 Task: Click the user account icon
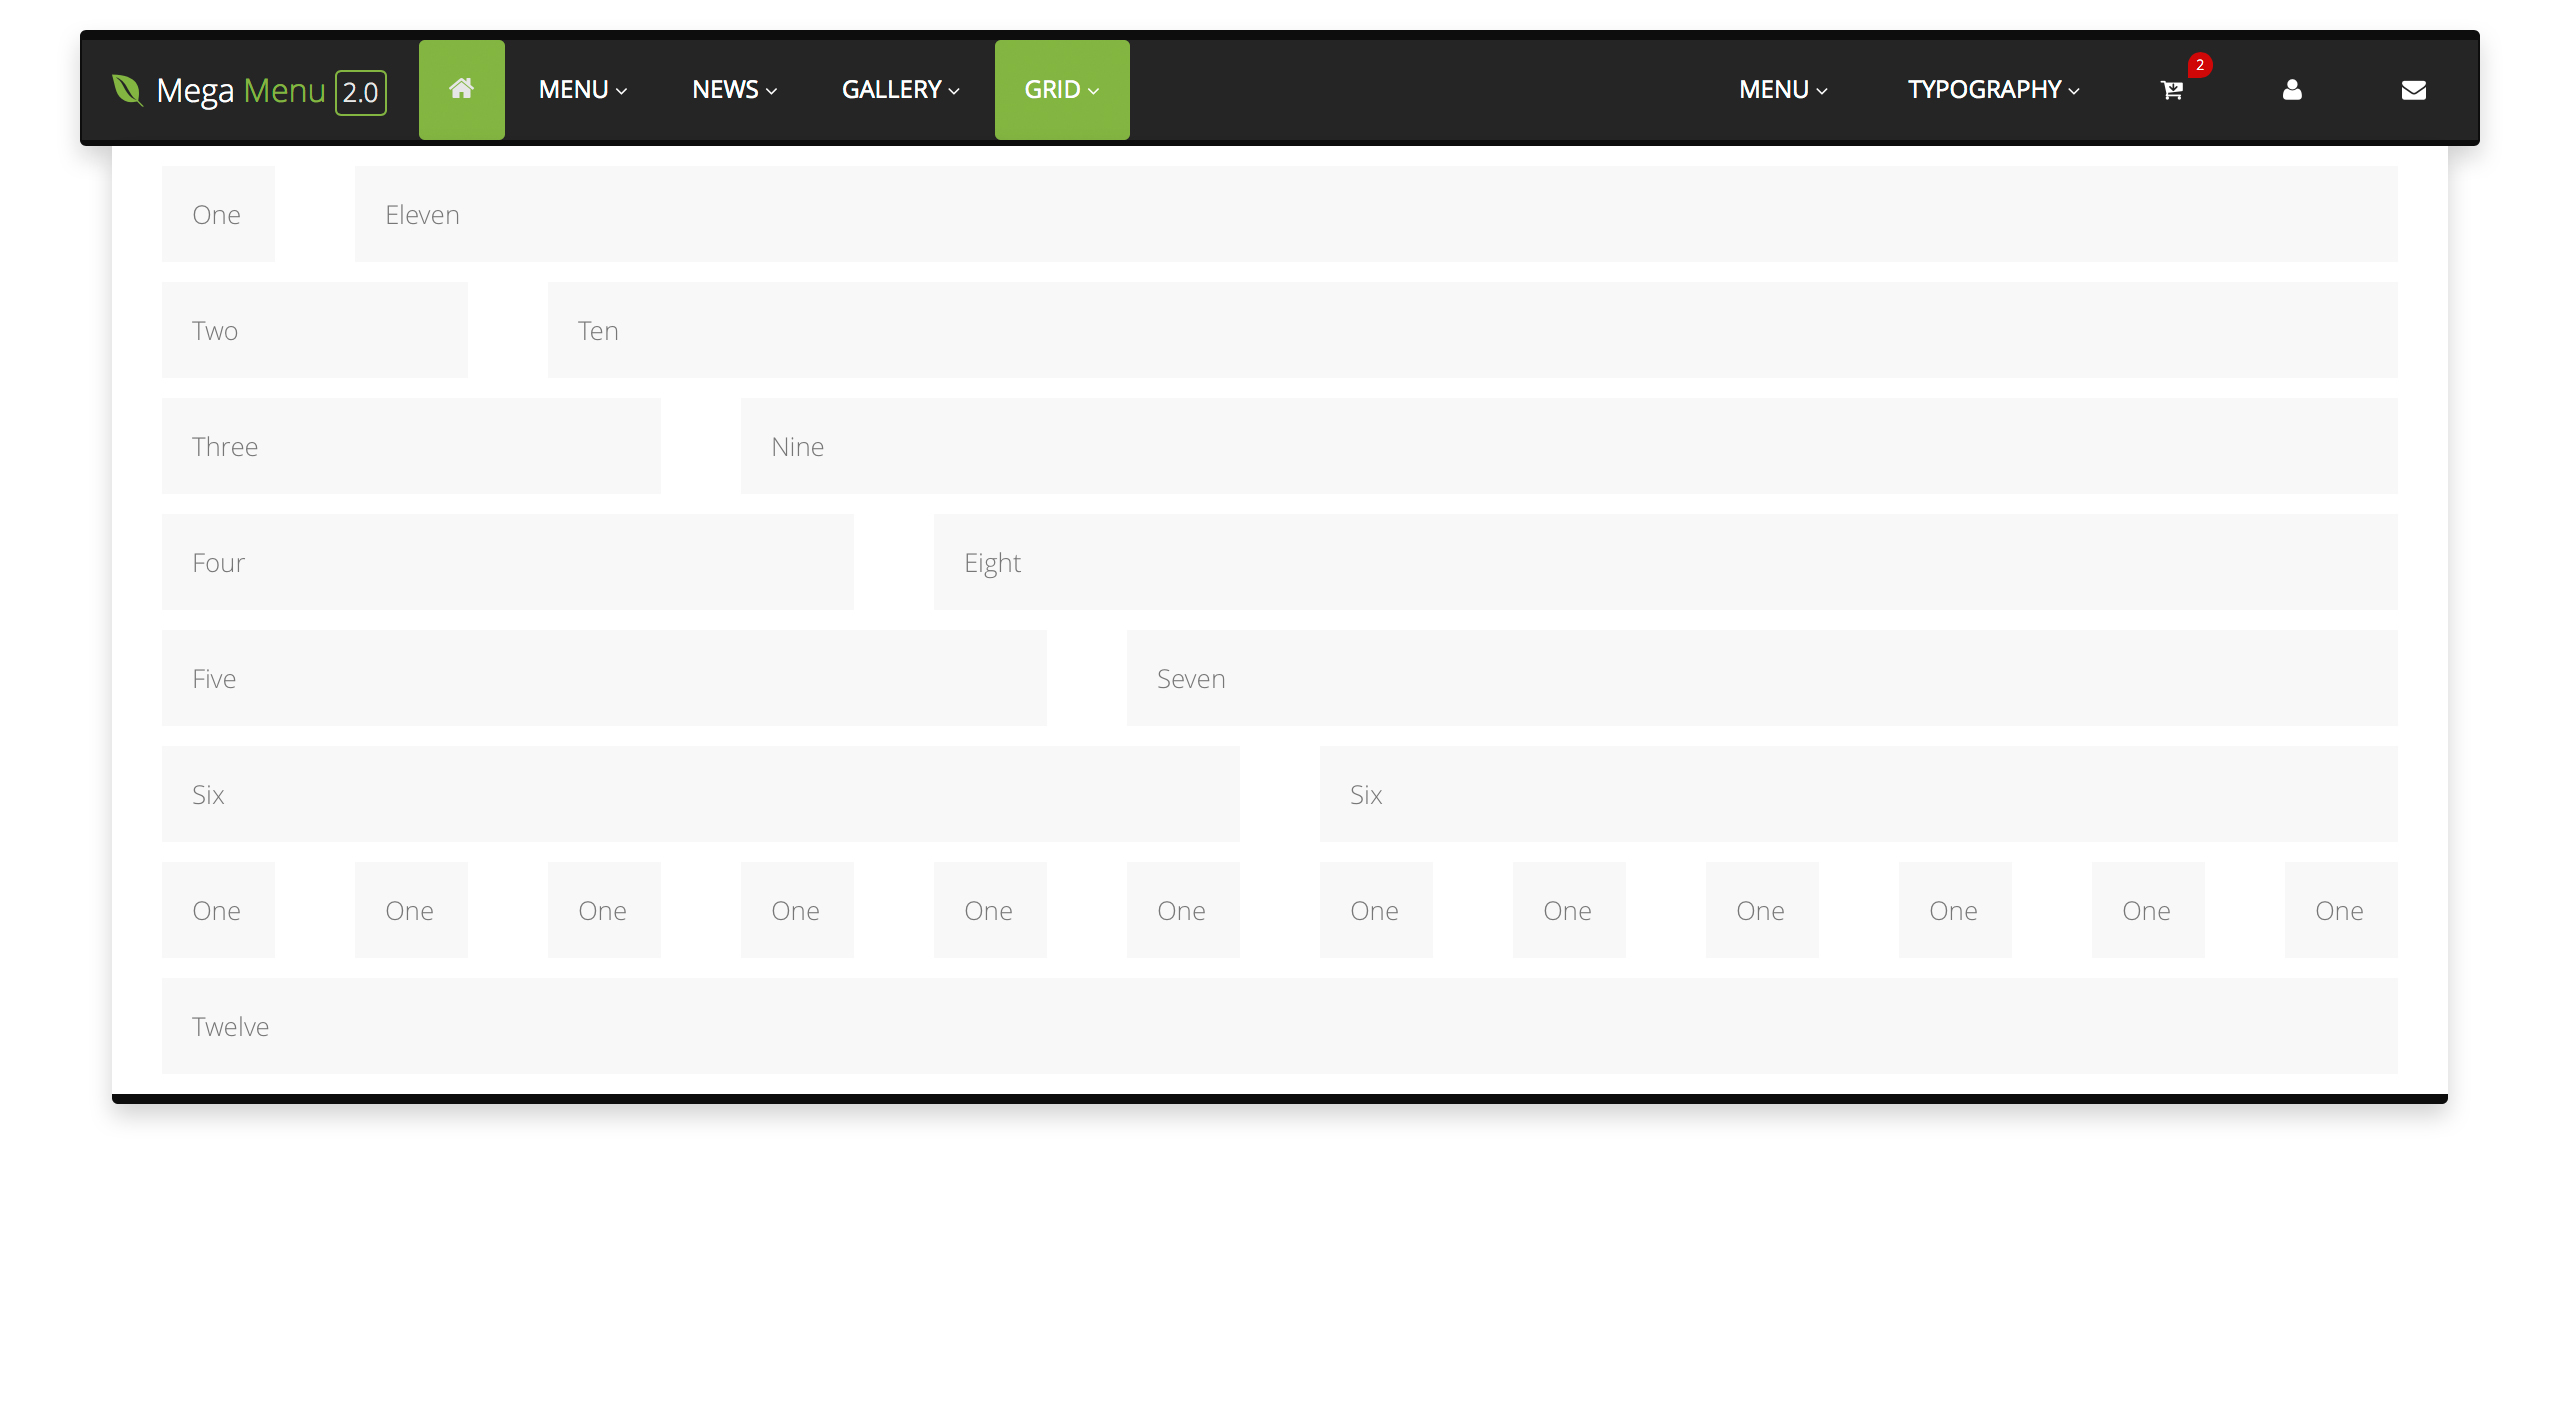point(2292,89)
